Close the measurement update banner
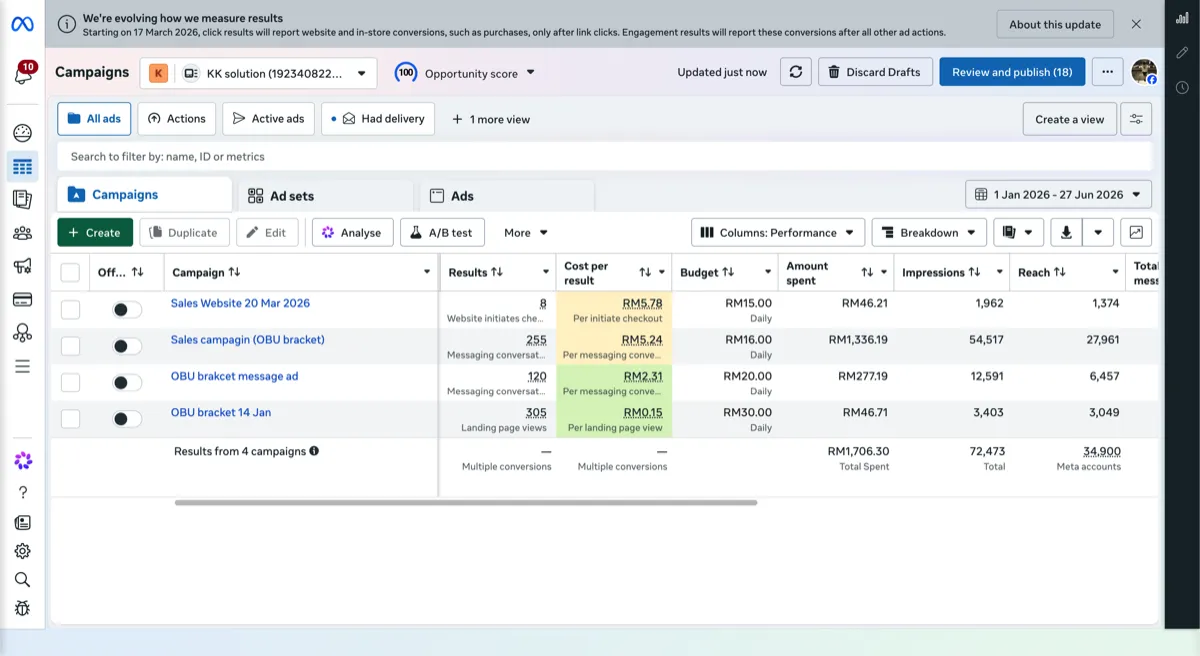Image resolution: width=1200 pixels, height=656 pixels. coord(1136,24)
